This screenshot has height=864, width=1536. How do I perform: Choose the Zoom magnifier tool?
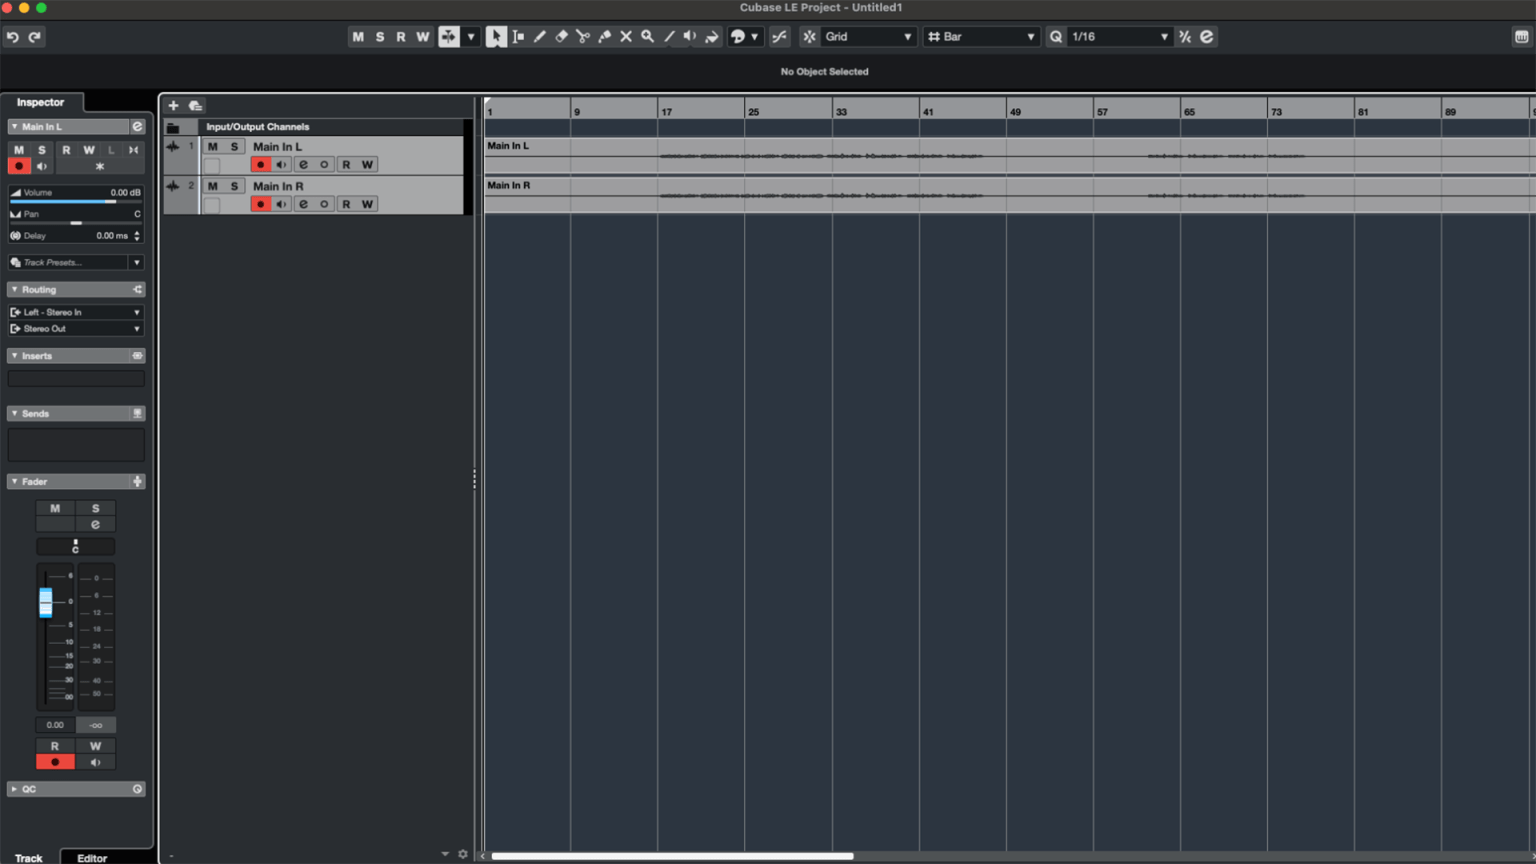click(x=648, y=37)
